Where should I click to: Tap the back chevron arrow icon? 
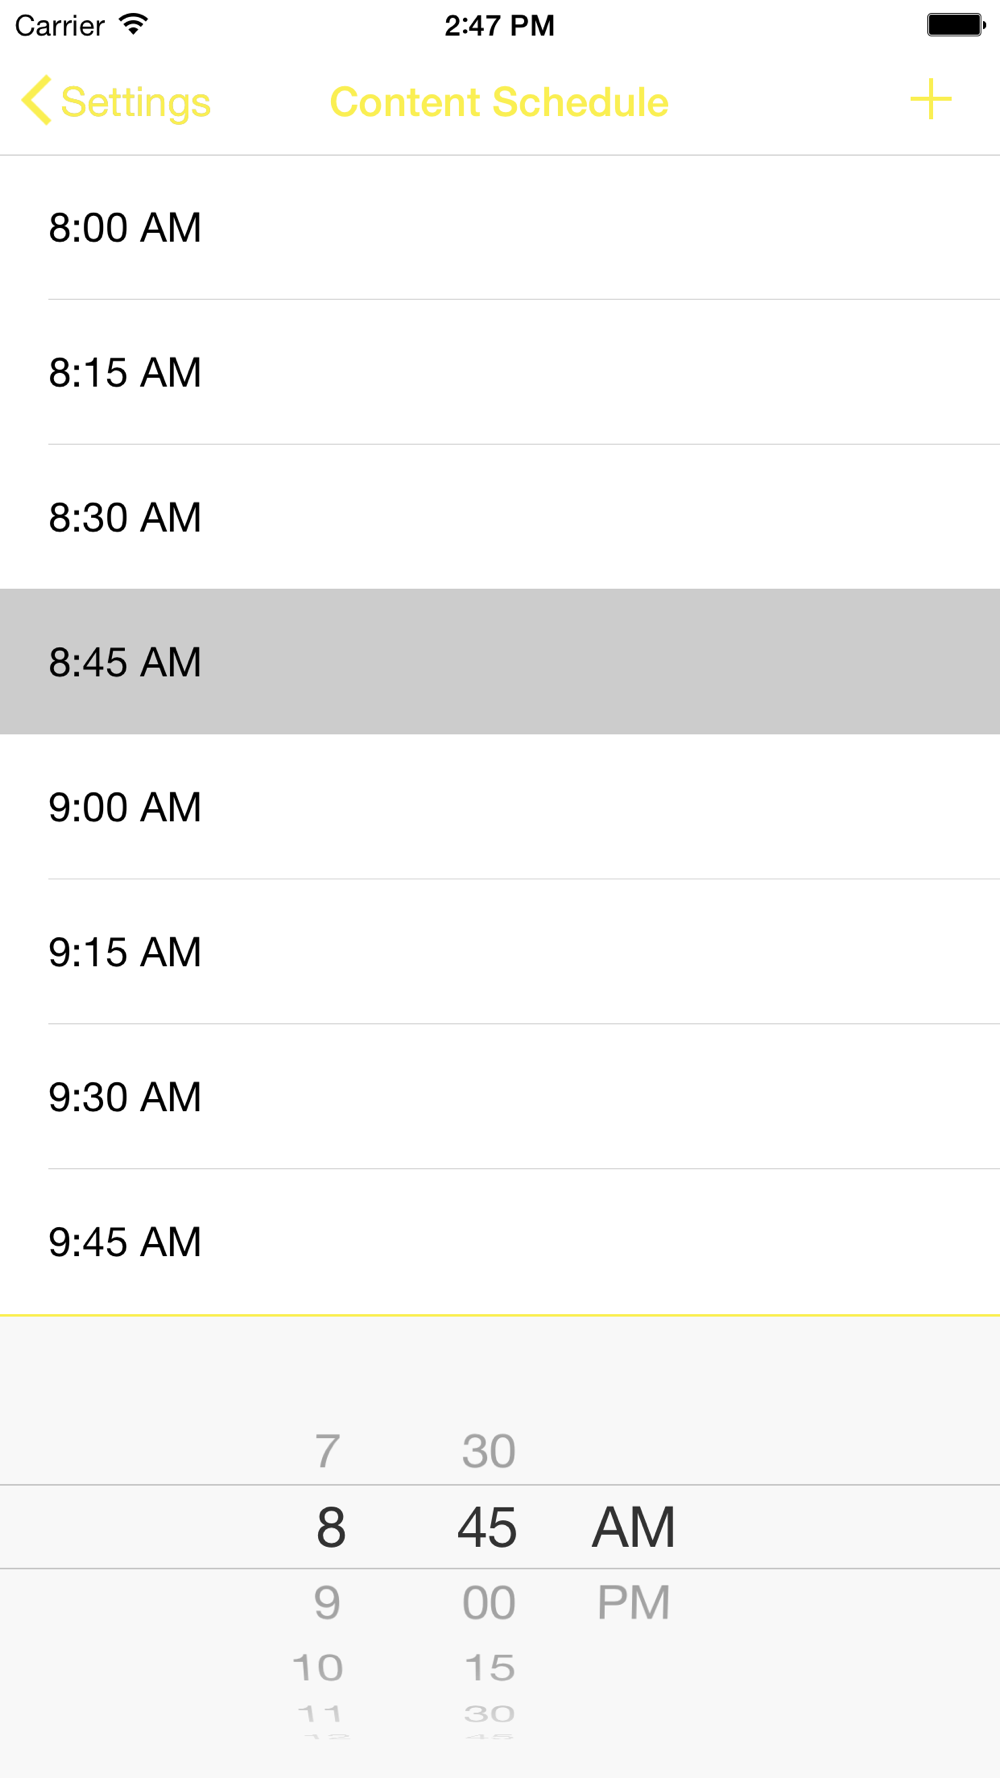[x=36, y=101]
